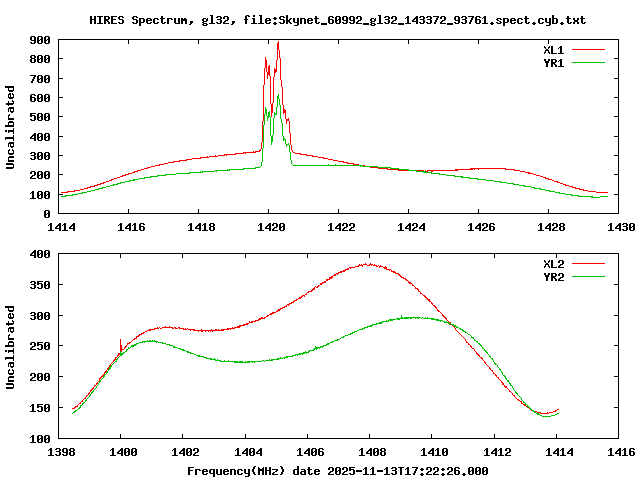This screenshot has height=480, width=640.
Task: Click the 1418 tick label on top plot
Action: coord(201,227)
